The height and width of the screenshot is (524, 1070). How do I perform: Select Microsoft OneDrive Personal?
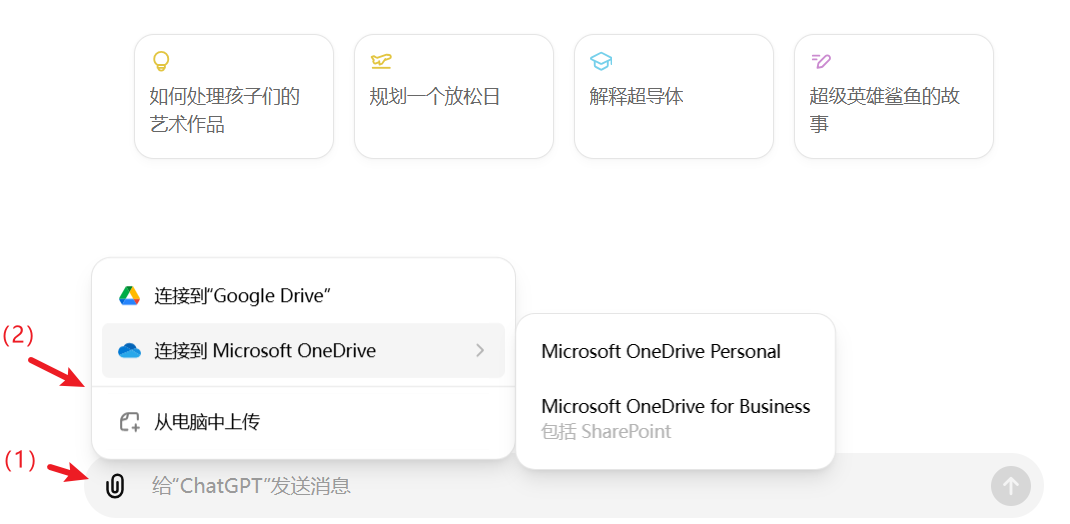click(661, 352)
